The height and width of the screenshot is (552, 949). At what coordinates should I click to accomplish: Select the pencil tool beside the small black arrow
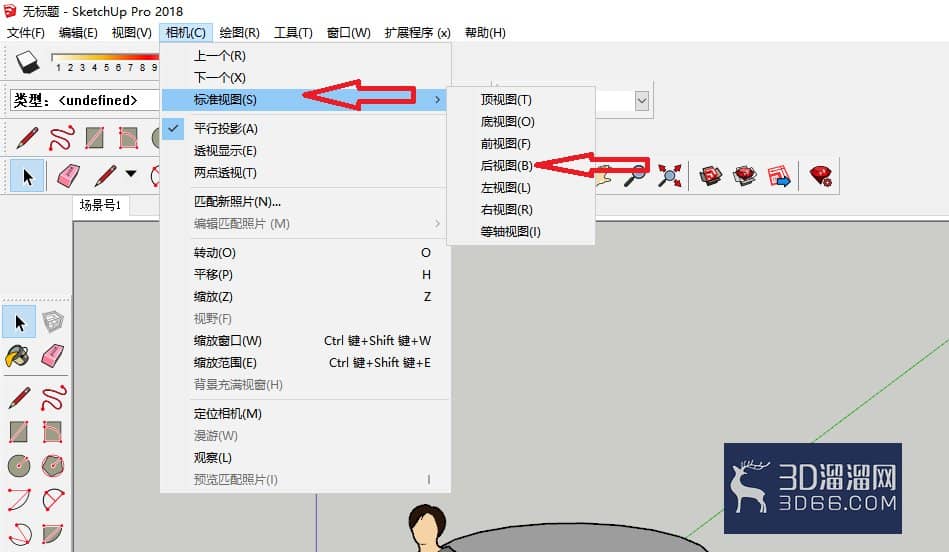105,176
